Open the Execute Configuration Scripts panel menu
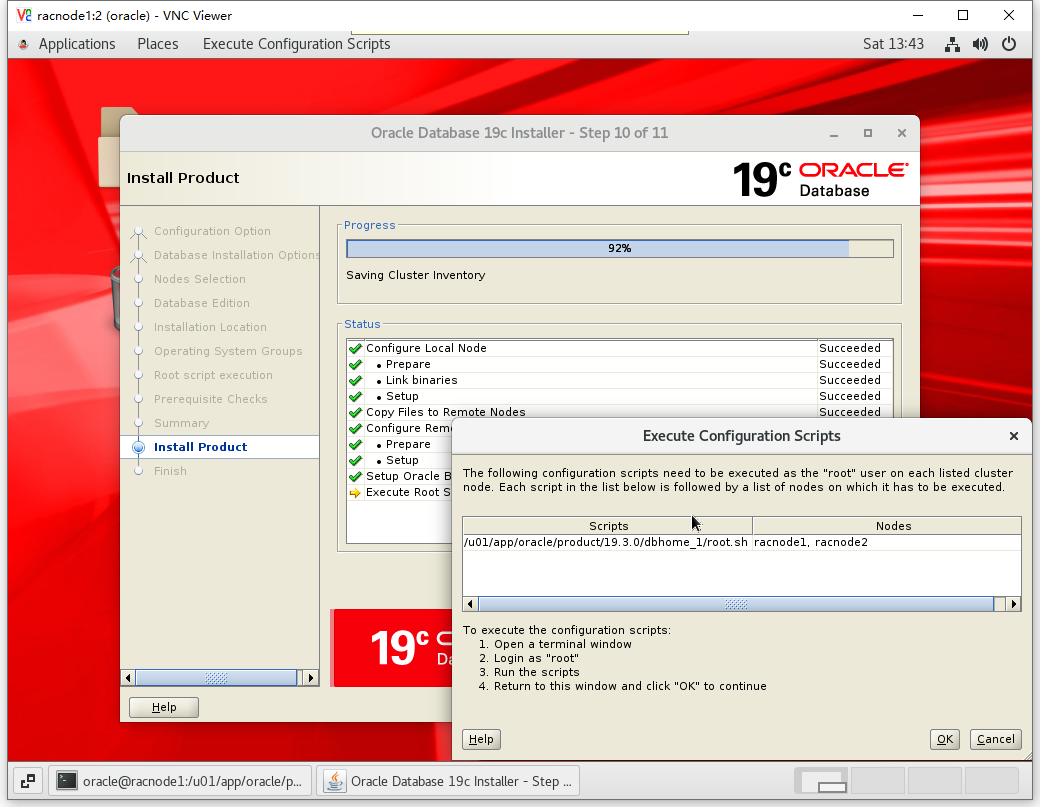Viewport: 1040px width, 807px height. click(x=296, y=44)
